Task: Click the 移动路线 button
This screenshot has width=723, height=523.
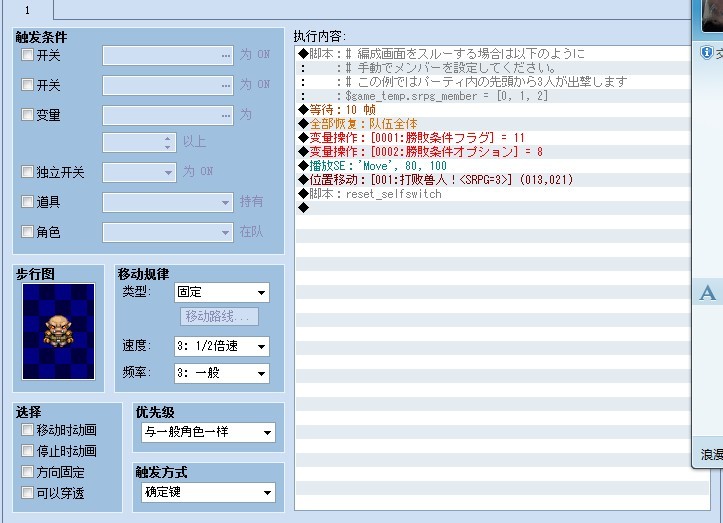Action: coord(219,316)
